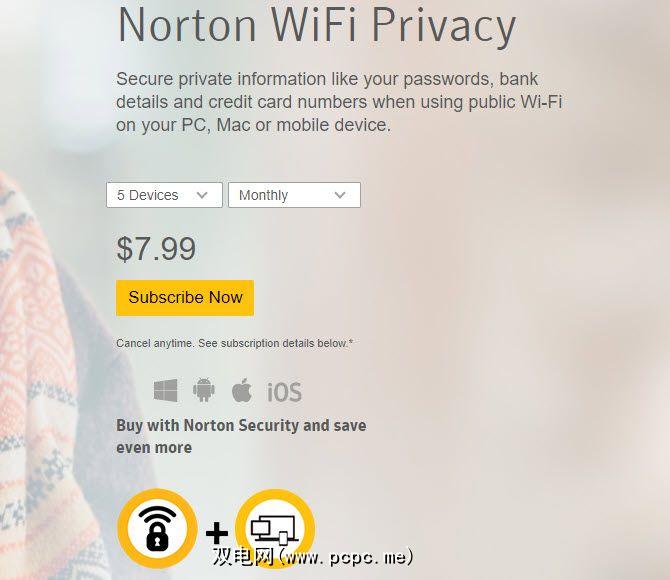Expand the chevron arrow beside Monthly

coord(340,195)
